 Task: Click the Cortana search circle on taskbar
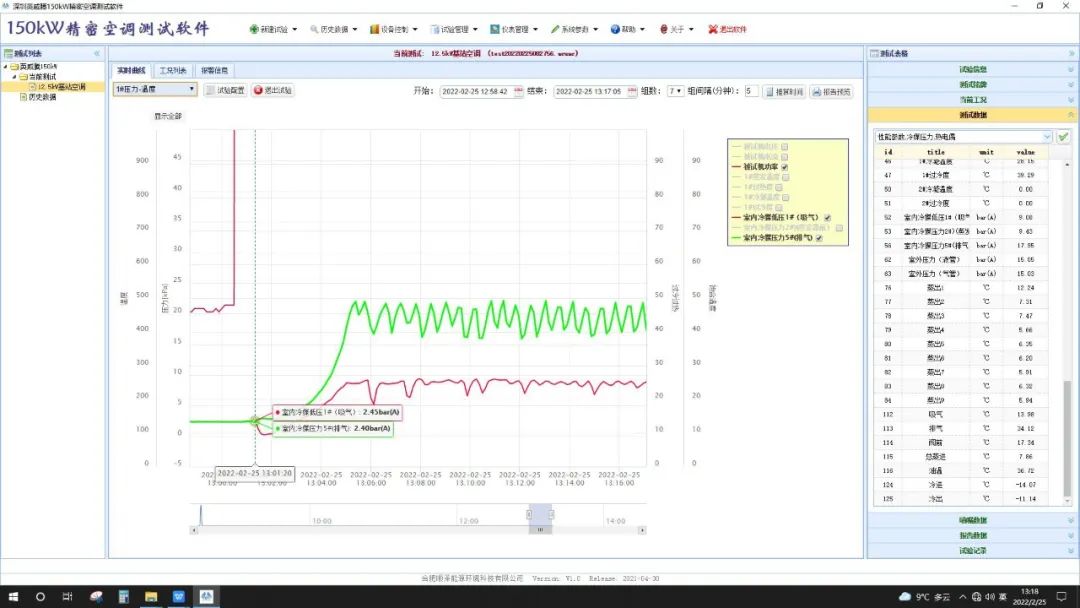click(x=40, y=597)
